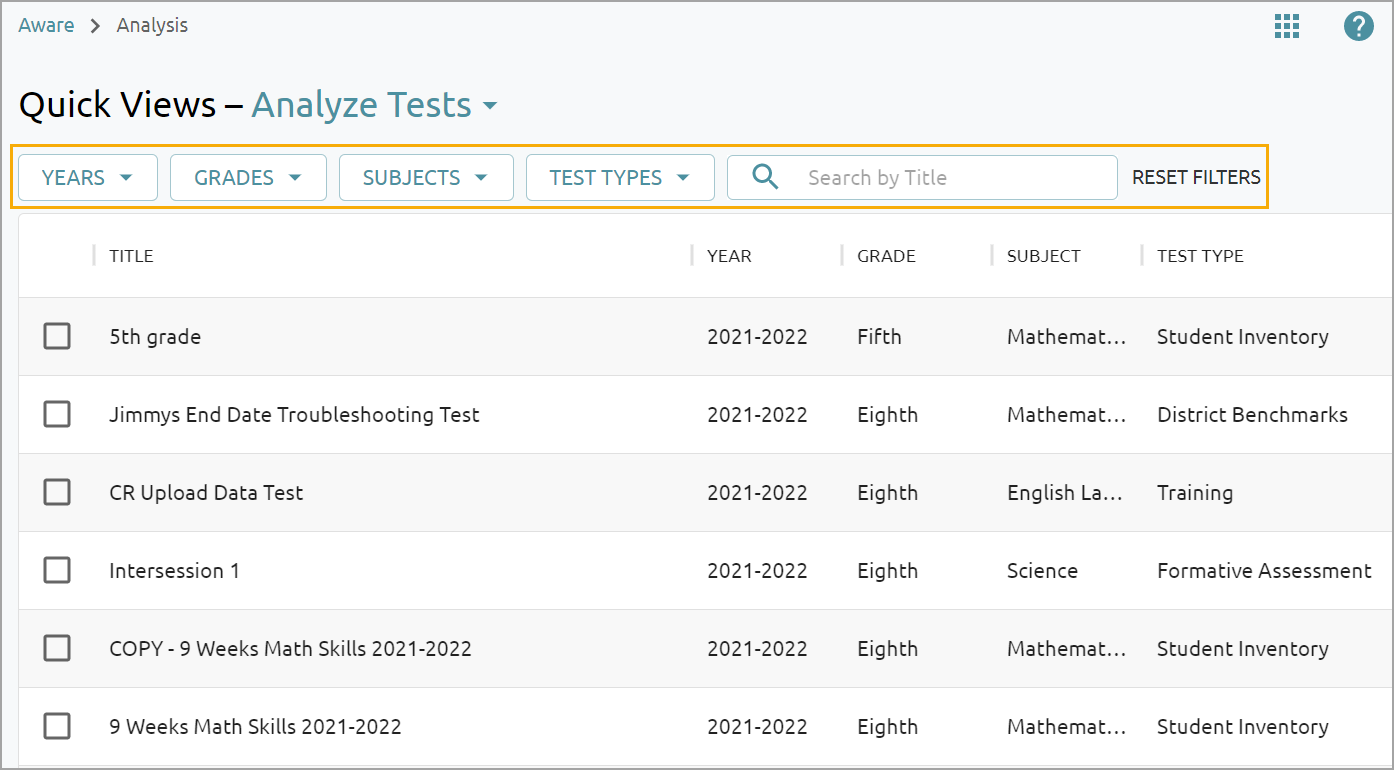The image size is (1394, 770).
Task: Tick the CR Upload Data Test checkbox
Action: 57,492
